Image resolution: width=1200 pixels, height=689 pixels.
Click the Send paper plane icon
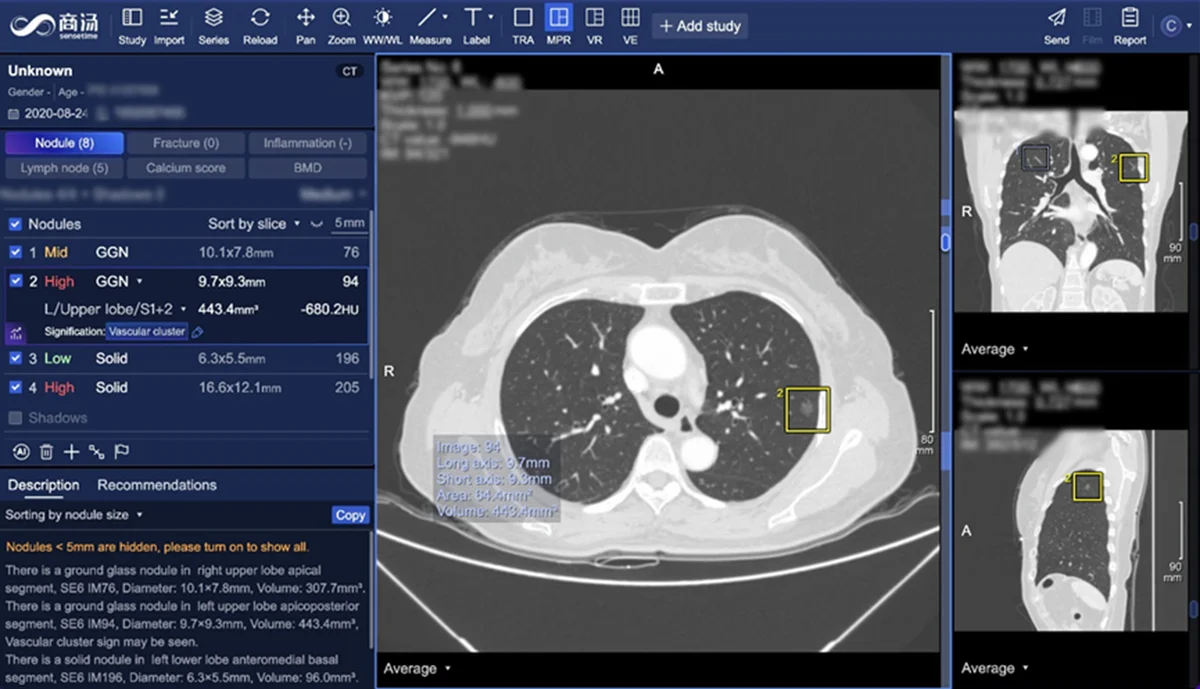click(1056, 25)
